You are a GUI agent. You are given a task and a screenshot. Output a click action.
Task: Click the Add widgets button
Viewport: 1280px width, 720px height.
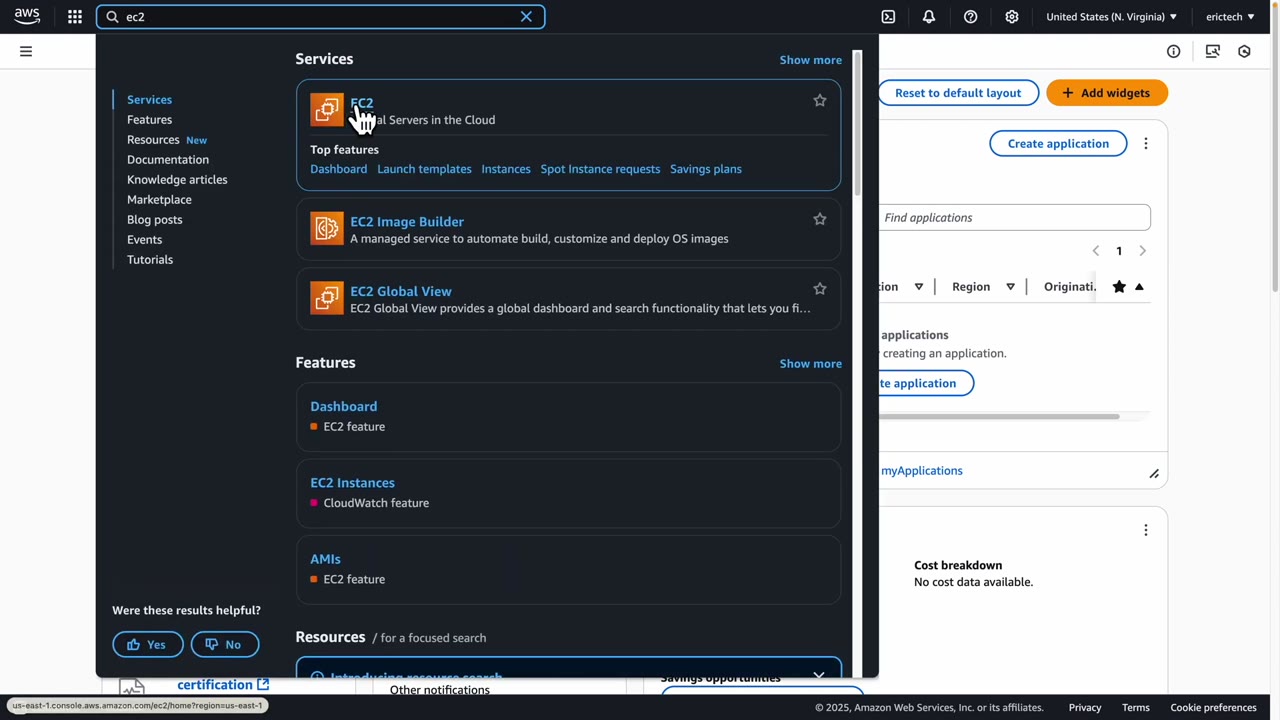pyautogui.click(x=1107, y=93)
